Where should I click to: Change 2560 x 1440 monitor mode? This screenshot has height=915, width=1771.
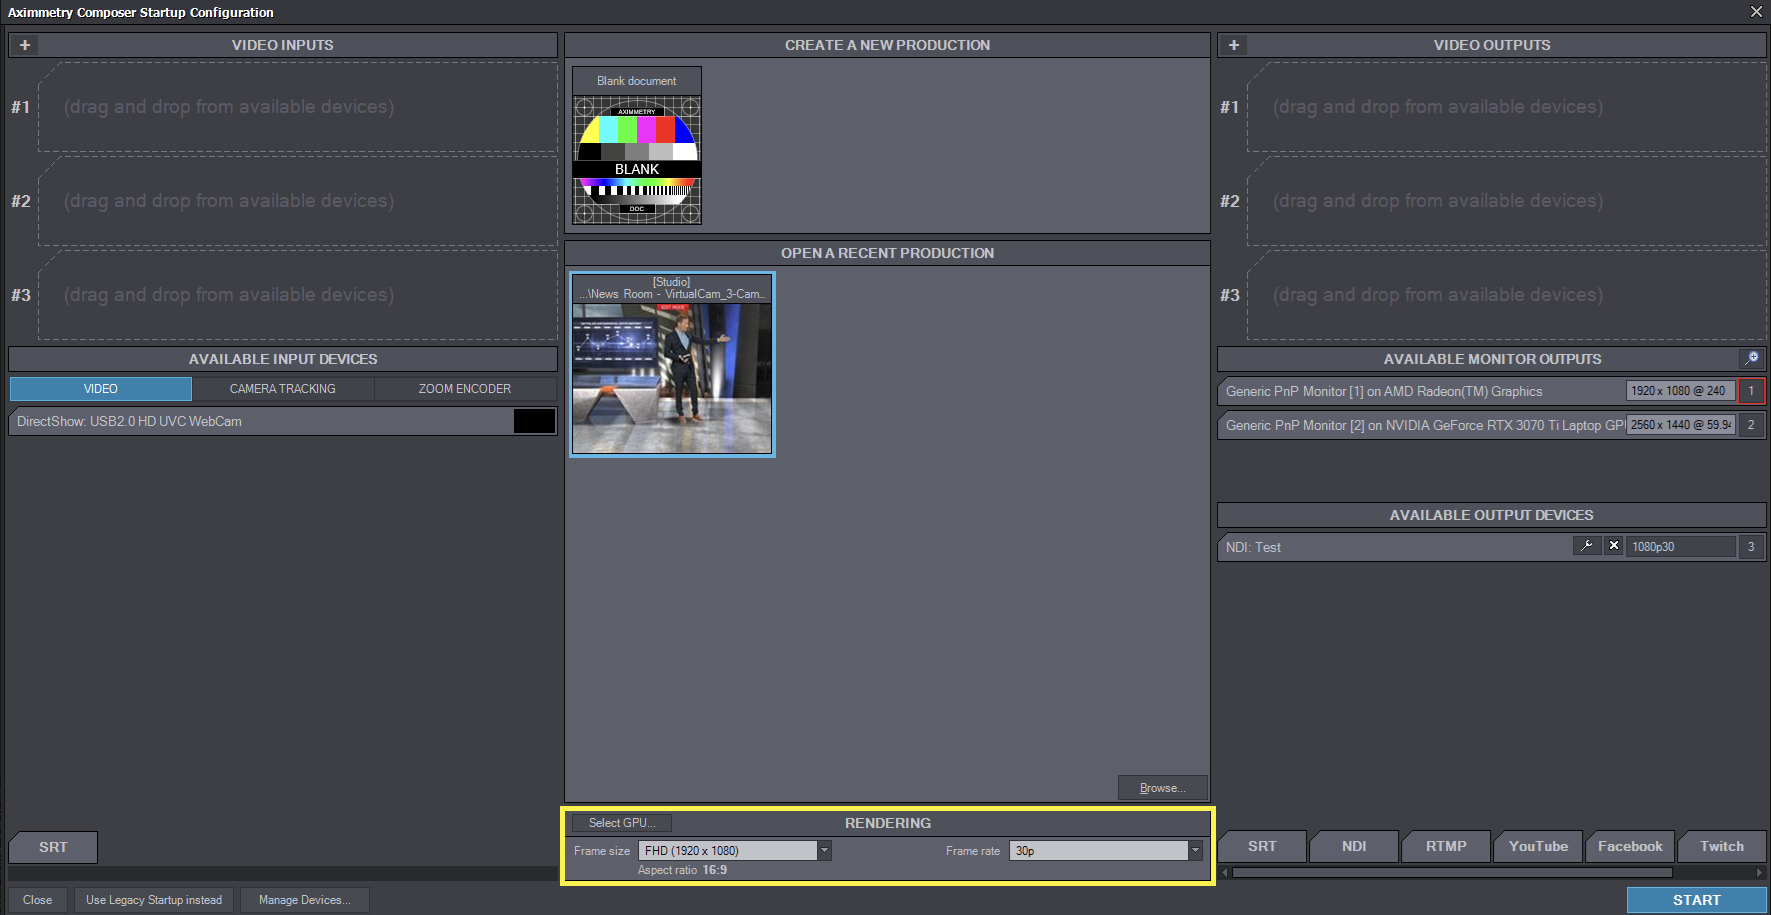pyautogui.click(x=1680, y=425)
